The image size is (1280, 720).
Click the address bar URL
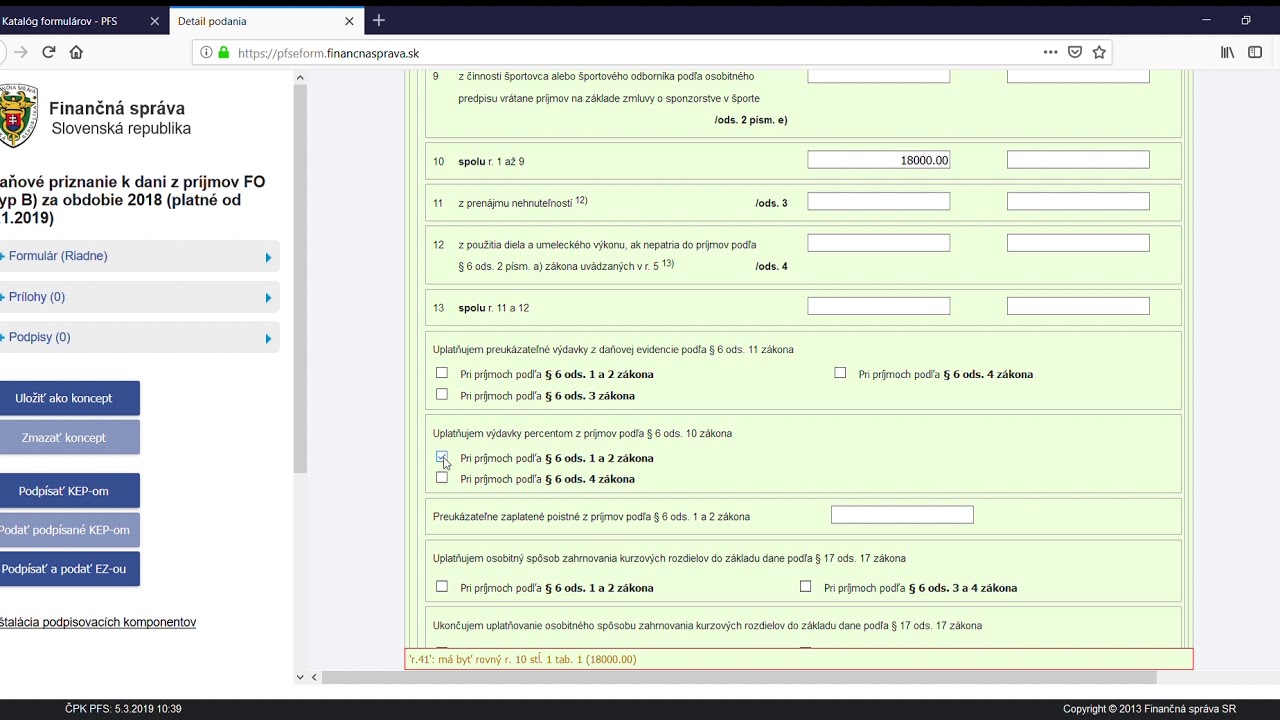(329, 53)
